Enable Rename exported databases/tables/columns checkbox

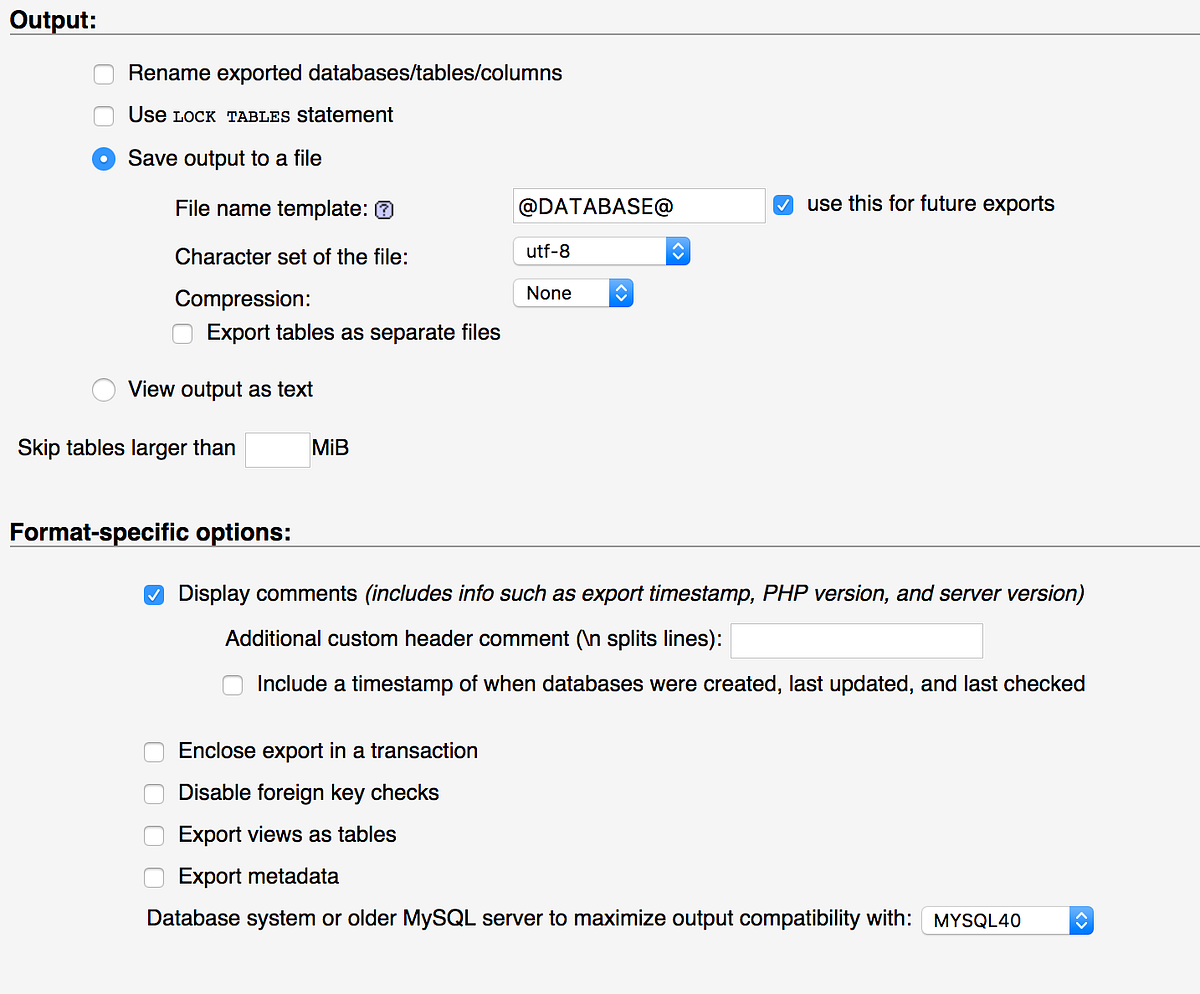pyautogui.click(x=104, y=74)
